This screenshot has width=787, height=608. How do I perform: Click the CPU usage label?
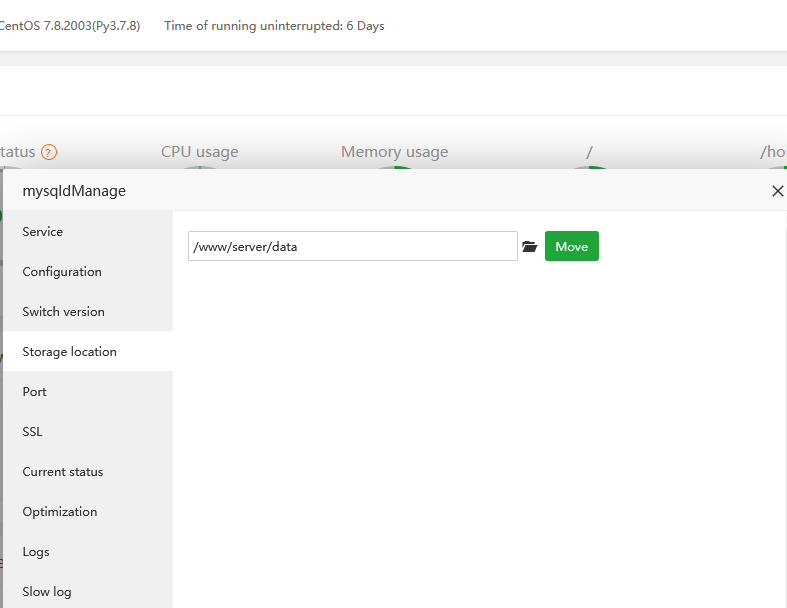point(200,152)
